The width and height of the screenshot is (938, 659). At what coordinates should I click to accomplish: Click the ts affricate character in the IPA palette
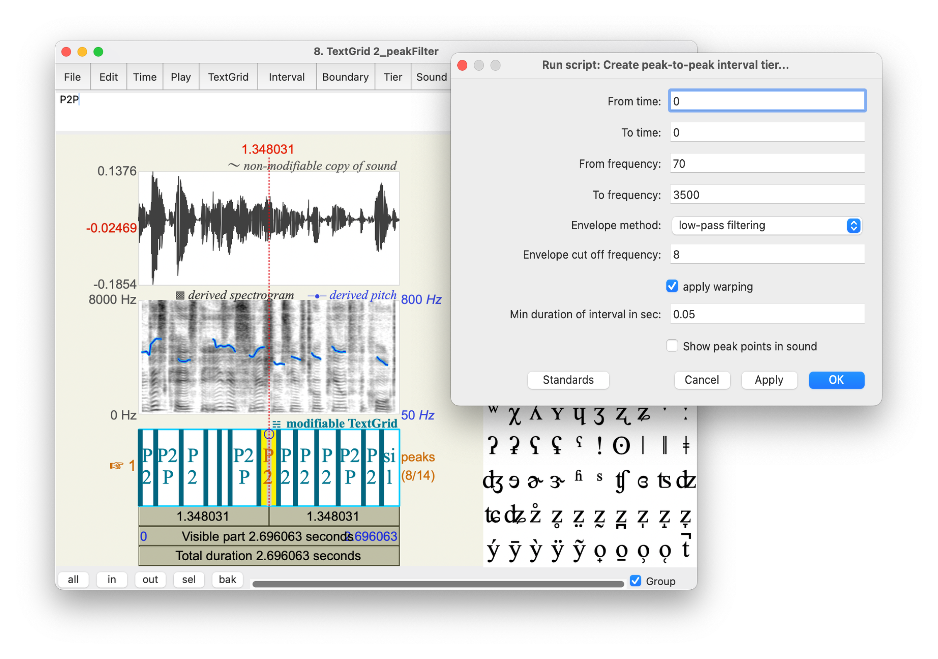665,481
